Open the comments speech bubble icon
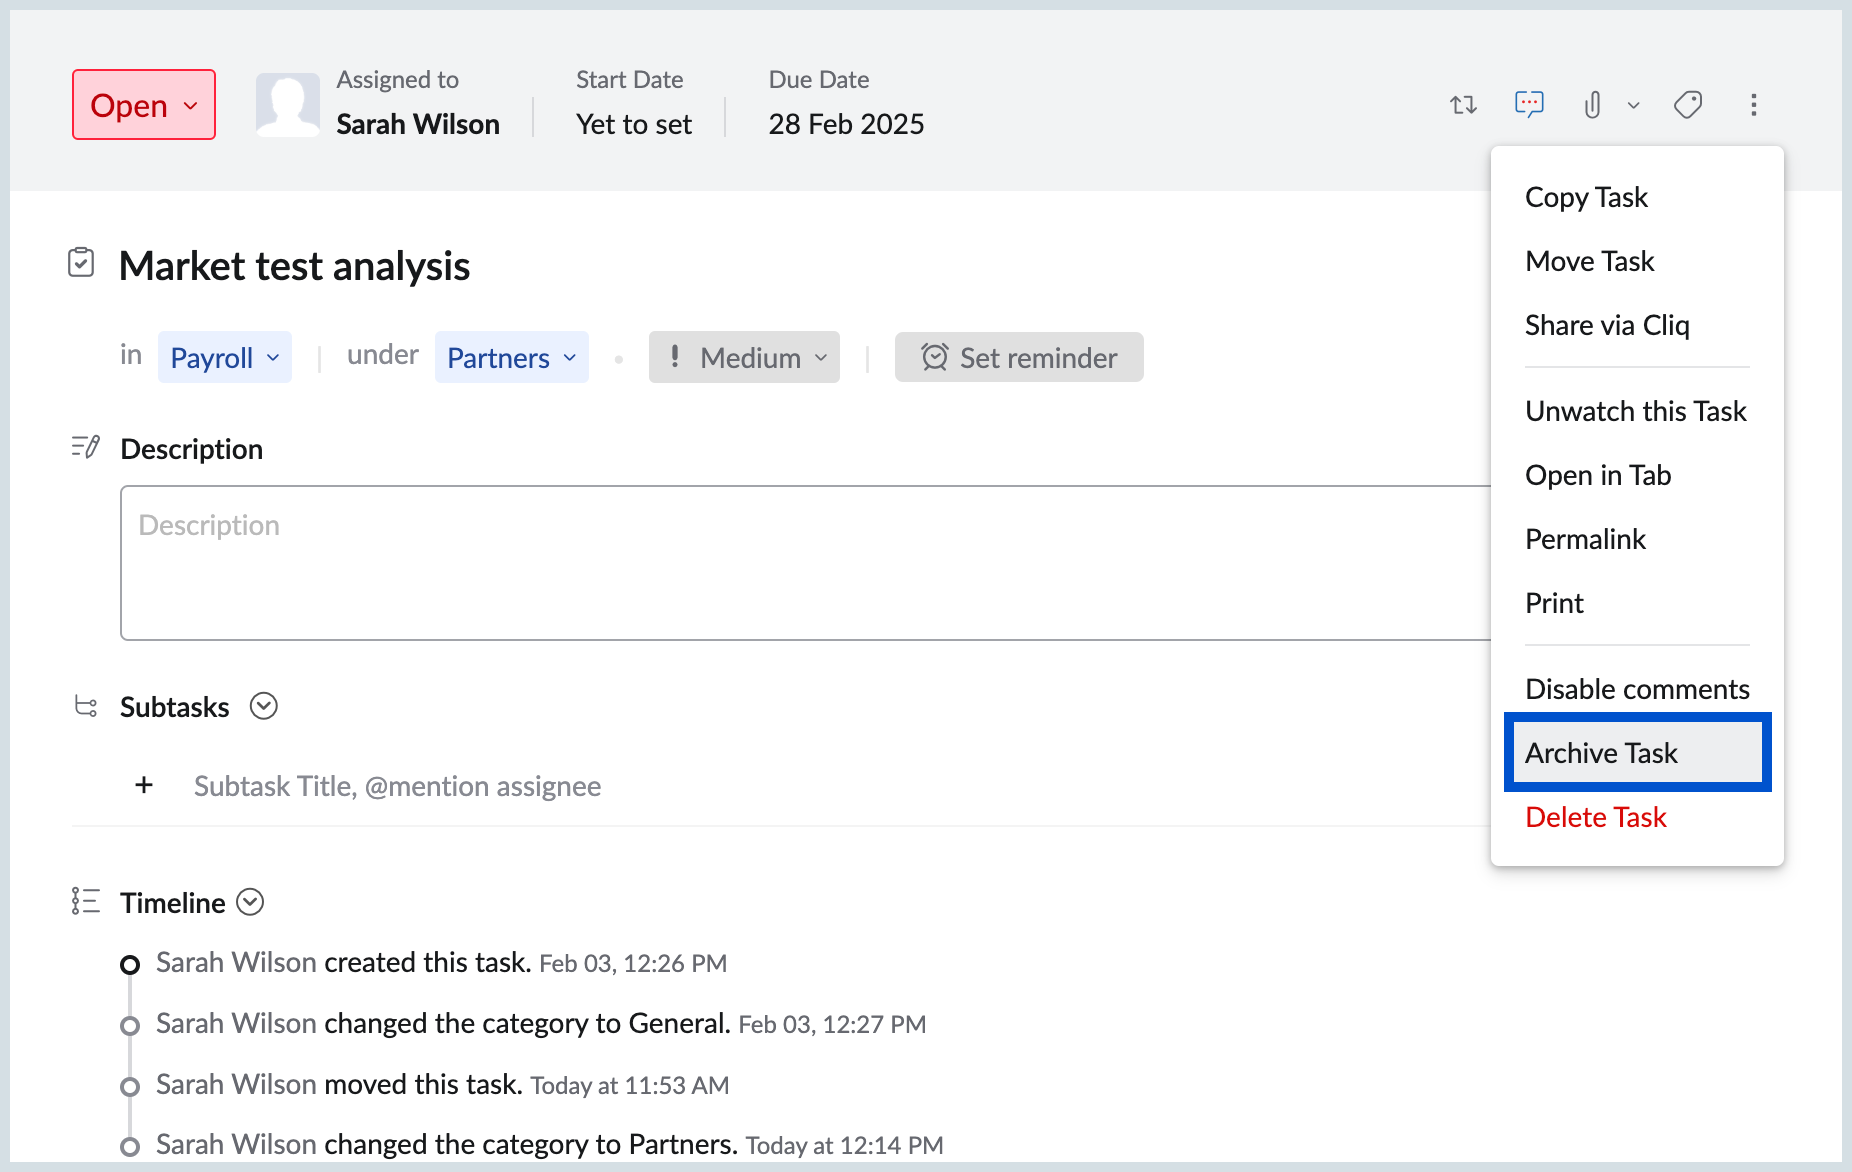 click(x=1529, y=104)
